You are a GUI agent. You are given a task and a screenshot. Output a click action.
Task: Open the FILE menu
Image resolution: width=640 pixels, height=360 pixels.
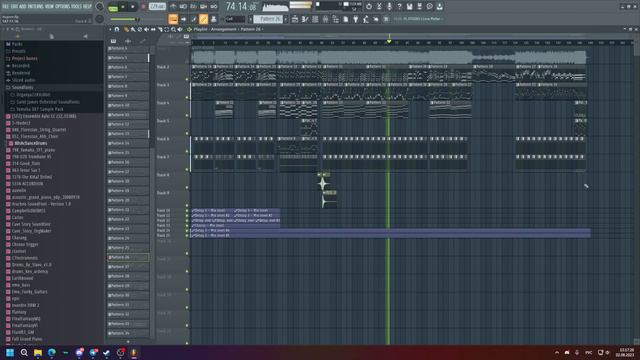(x=6, y=7)
